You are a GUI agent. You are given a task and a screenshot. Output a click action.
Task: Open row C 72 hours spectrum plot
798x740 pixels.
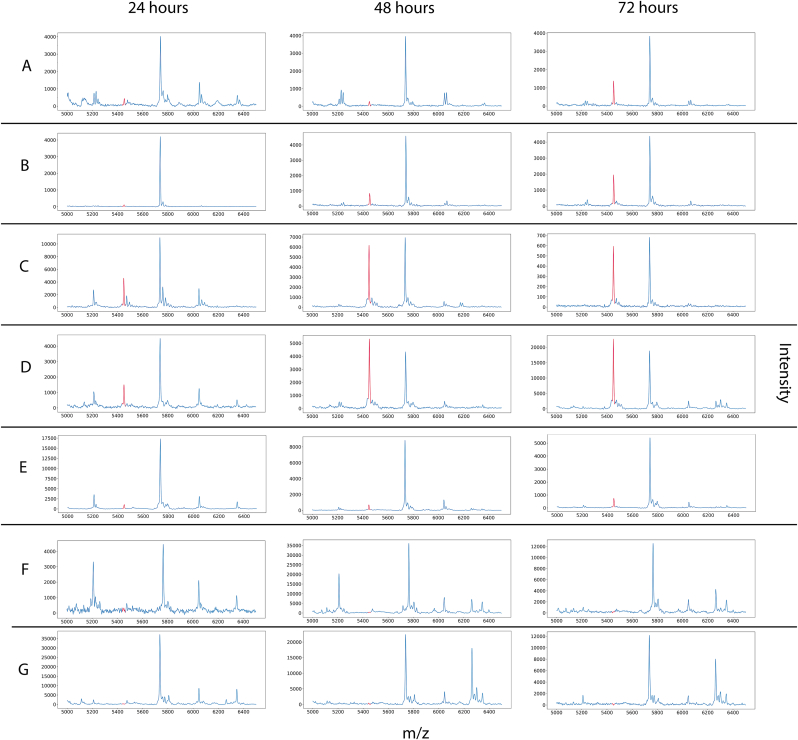[x=651, y=272]
